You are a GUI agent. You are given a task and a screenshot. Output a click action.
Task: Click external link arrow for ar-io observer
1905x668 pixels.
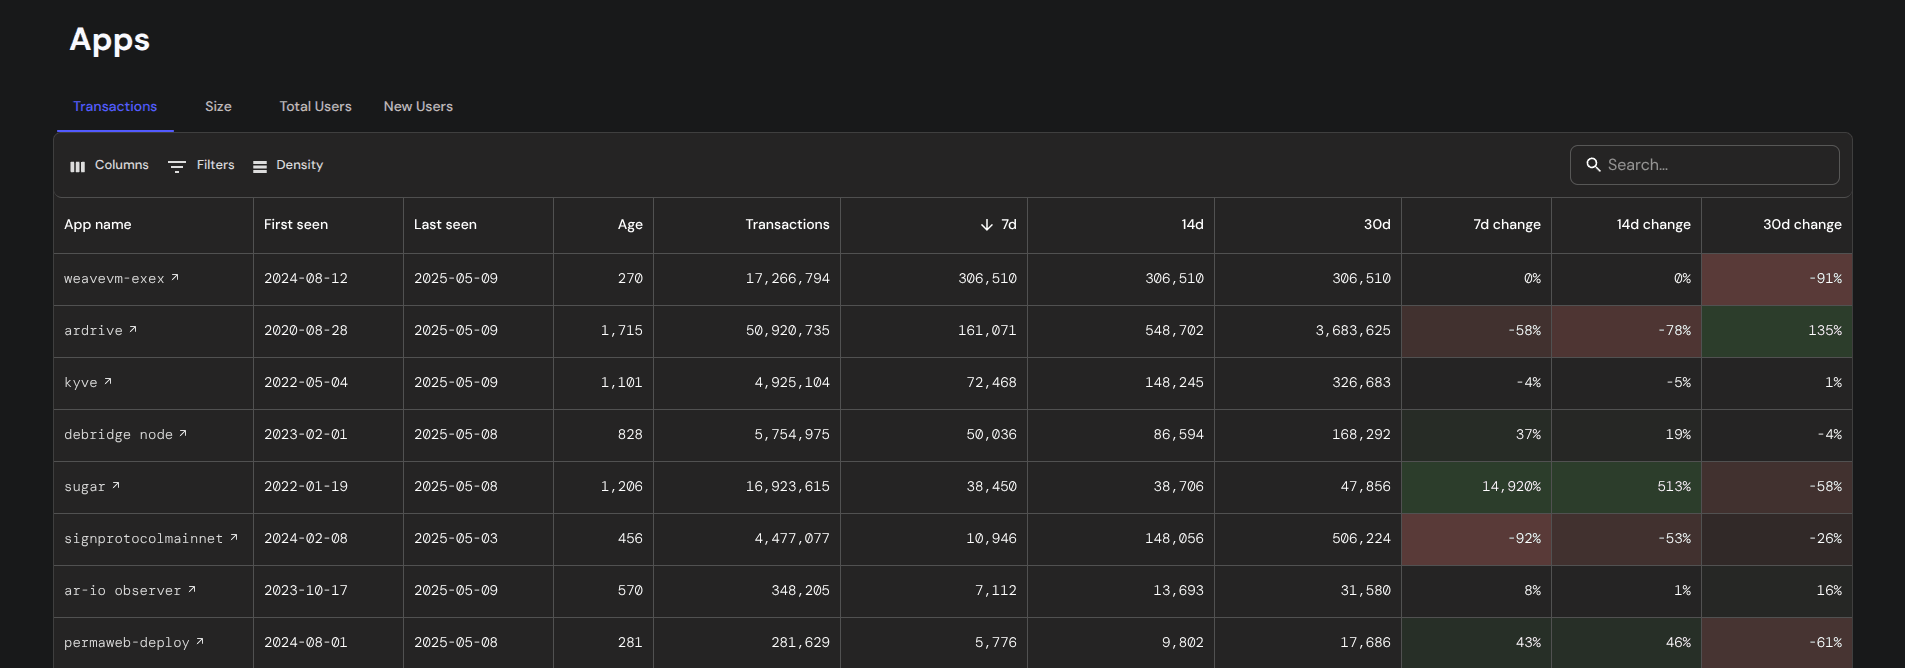pos(192,590)
